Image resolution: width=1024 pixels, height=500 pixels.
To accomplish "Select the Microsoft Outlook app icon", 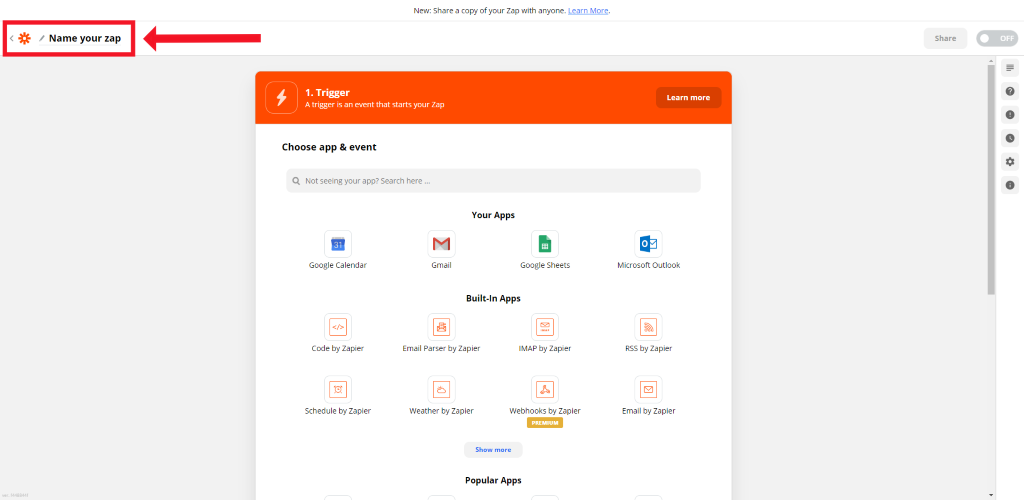I will [x=648, y=244].
